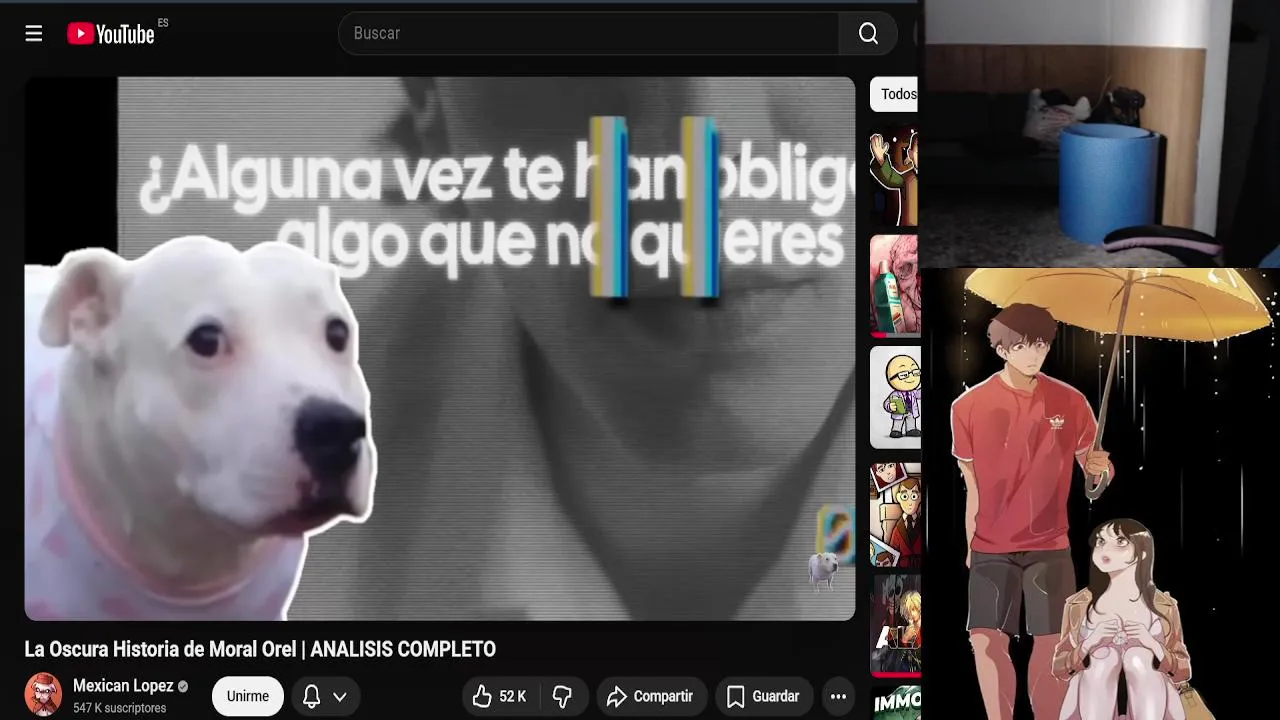This screenshot has height=720, width=1280.
Task: Click the Compartir share button
Action: point(651,696)
